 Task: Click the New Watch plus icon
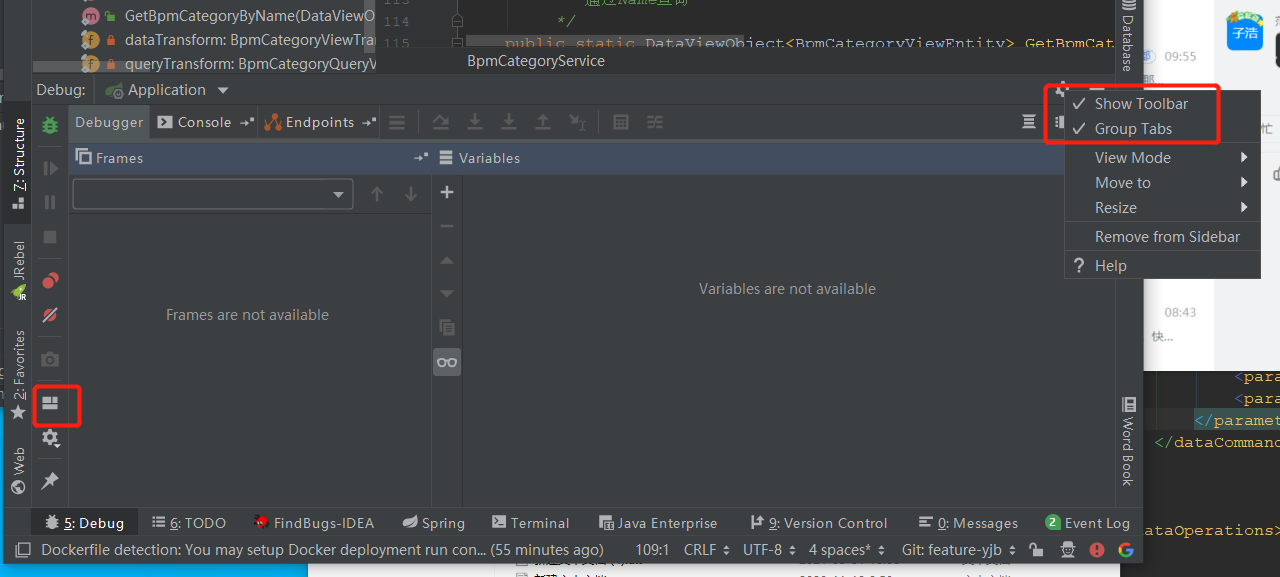click(x=447, y=192)
